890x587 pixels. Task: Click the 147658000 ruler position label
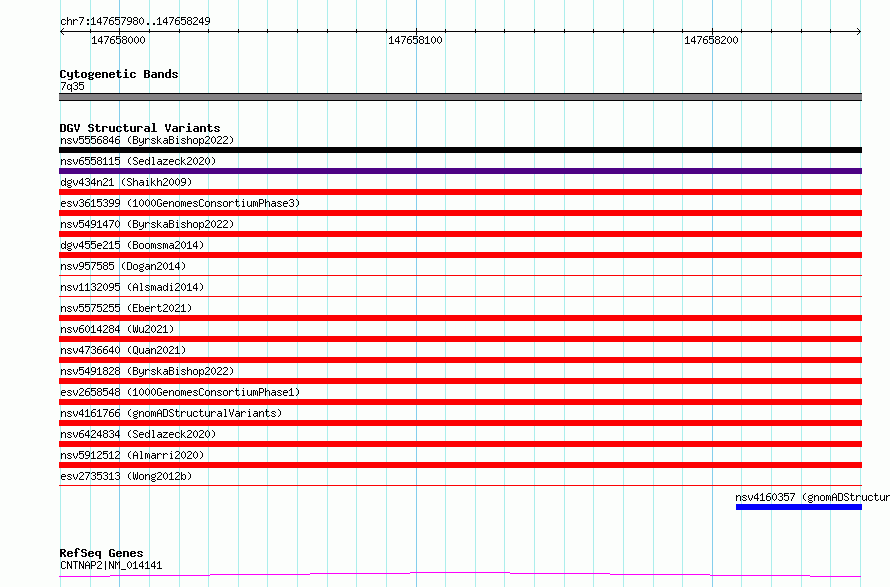pyautogui.click(x=118, y=40)
